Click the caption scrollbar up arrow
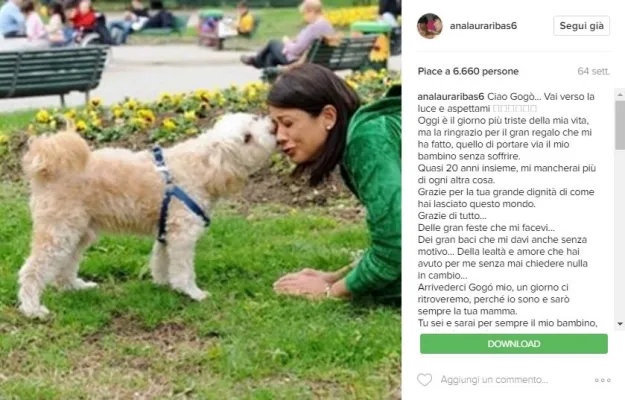Viewport: 625px width, 400px height. coord(620,95)
